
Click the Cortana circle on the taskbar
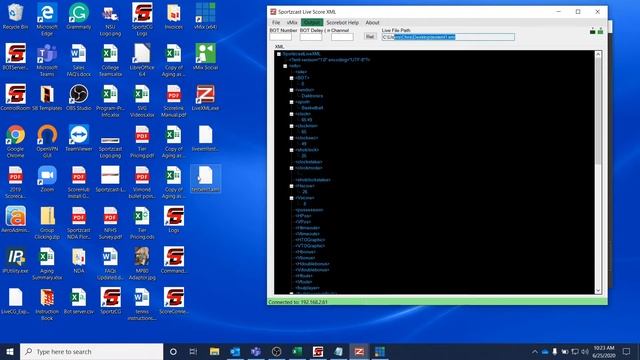click(x=173, y=351)
